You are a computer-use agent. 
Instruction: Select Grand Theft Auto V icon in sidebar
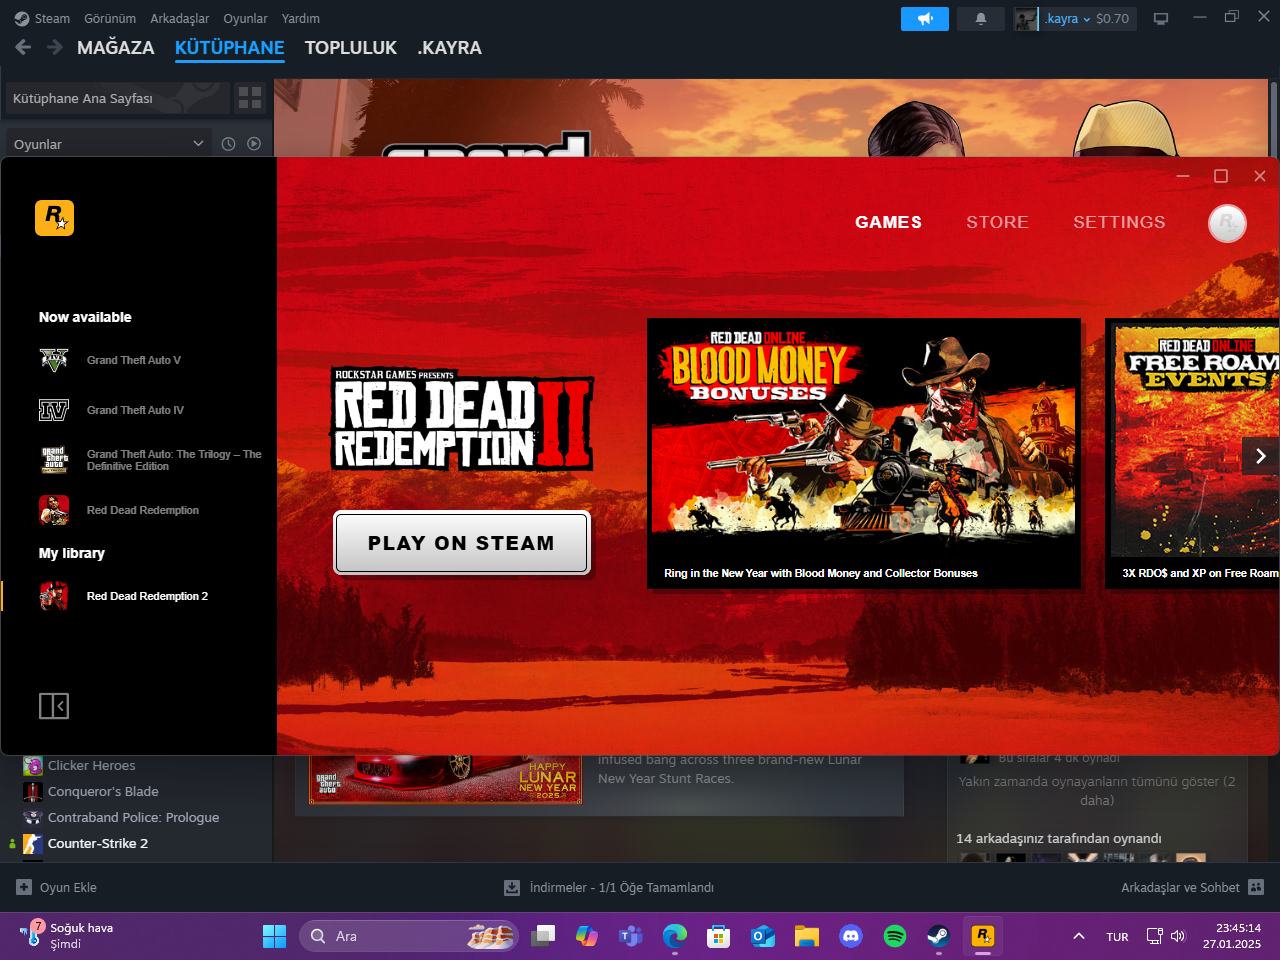54,360
